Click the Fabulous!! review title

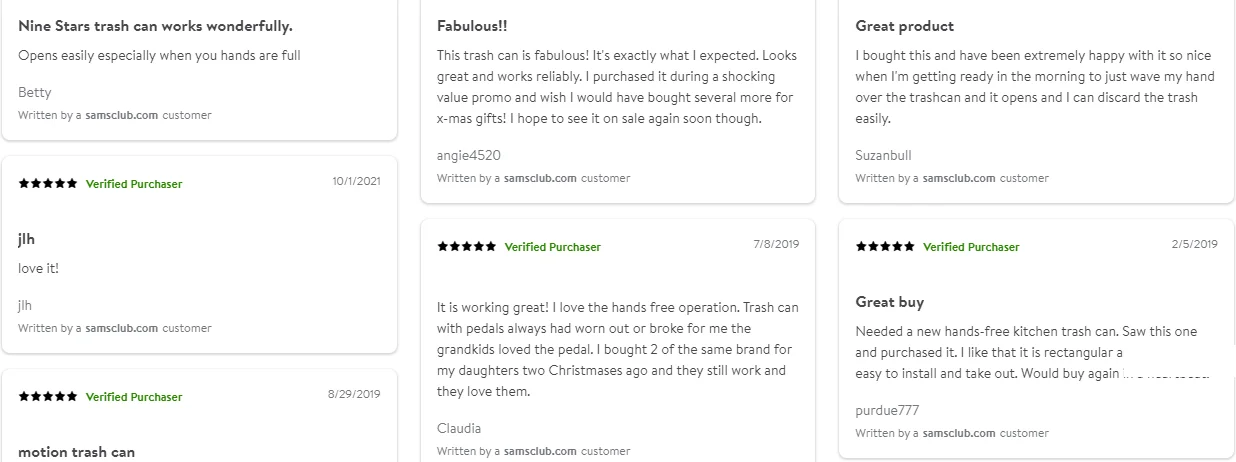[473, 26]
